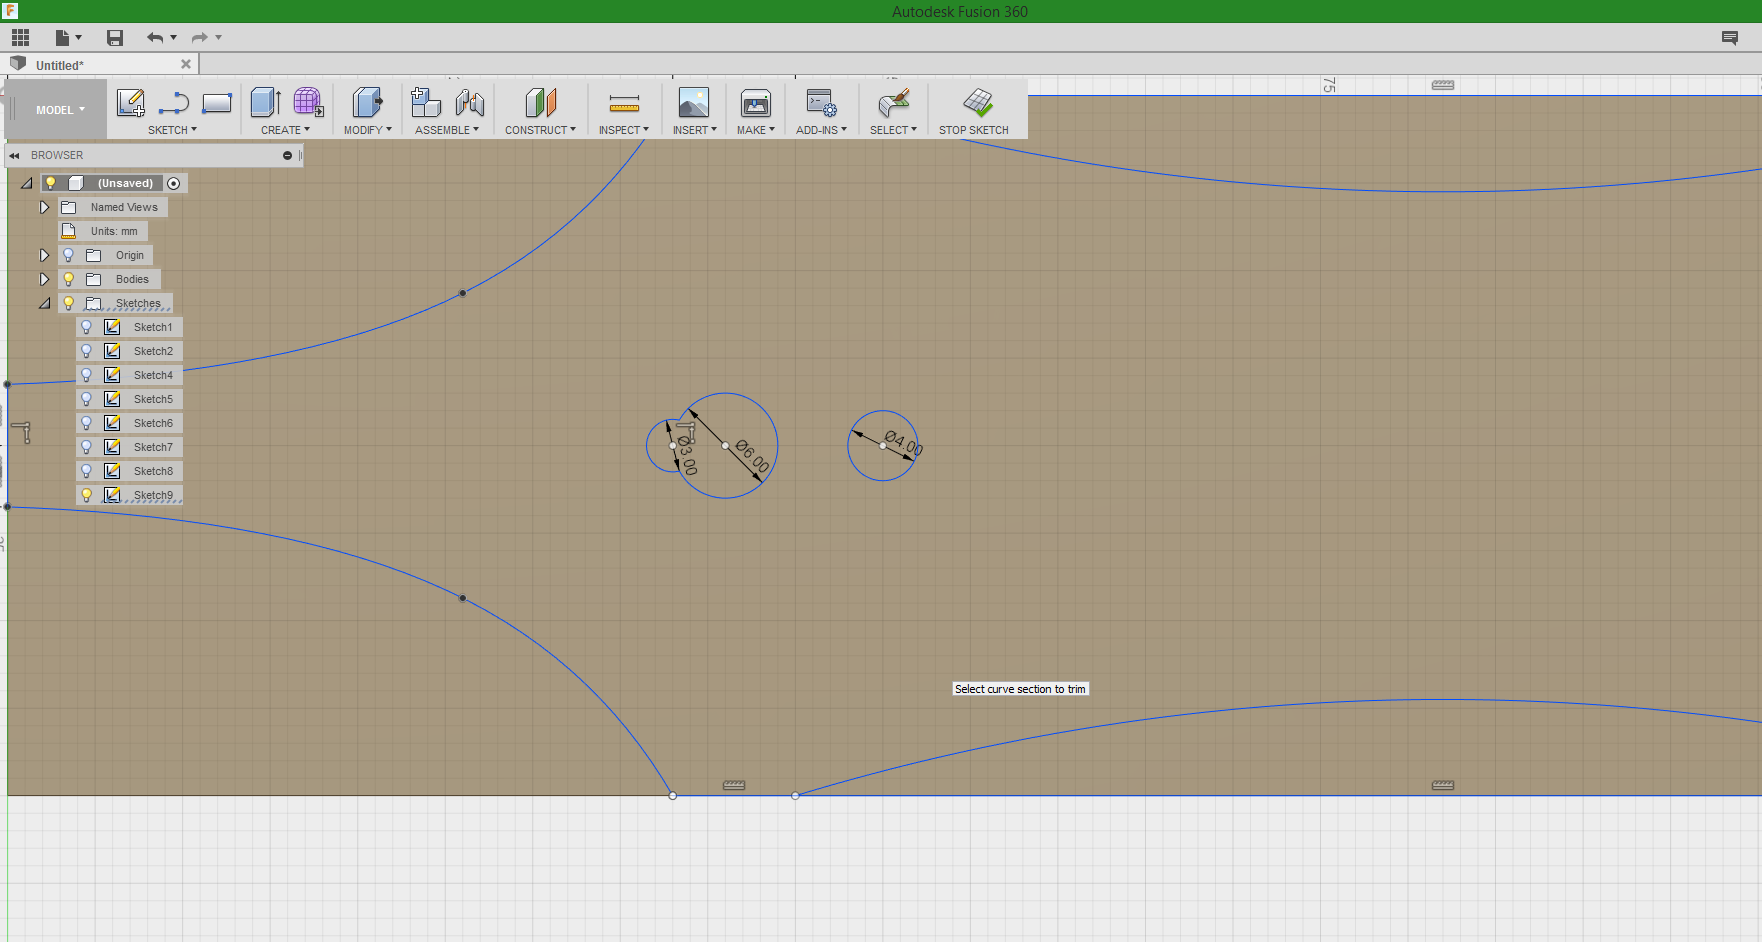
Task: Select the Offset Plane construct icon
Action: [540, 102]
